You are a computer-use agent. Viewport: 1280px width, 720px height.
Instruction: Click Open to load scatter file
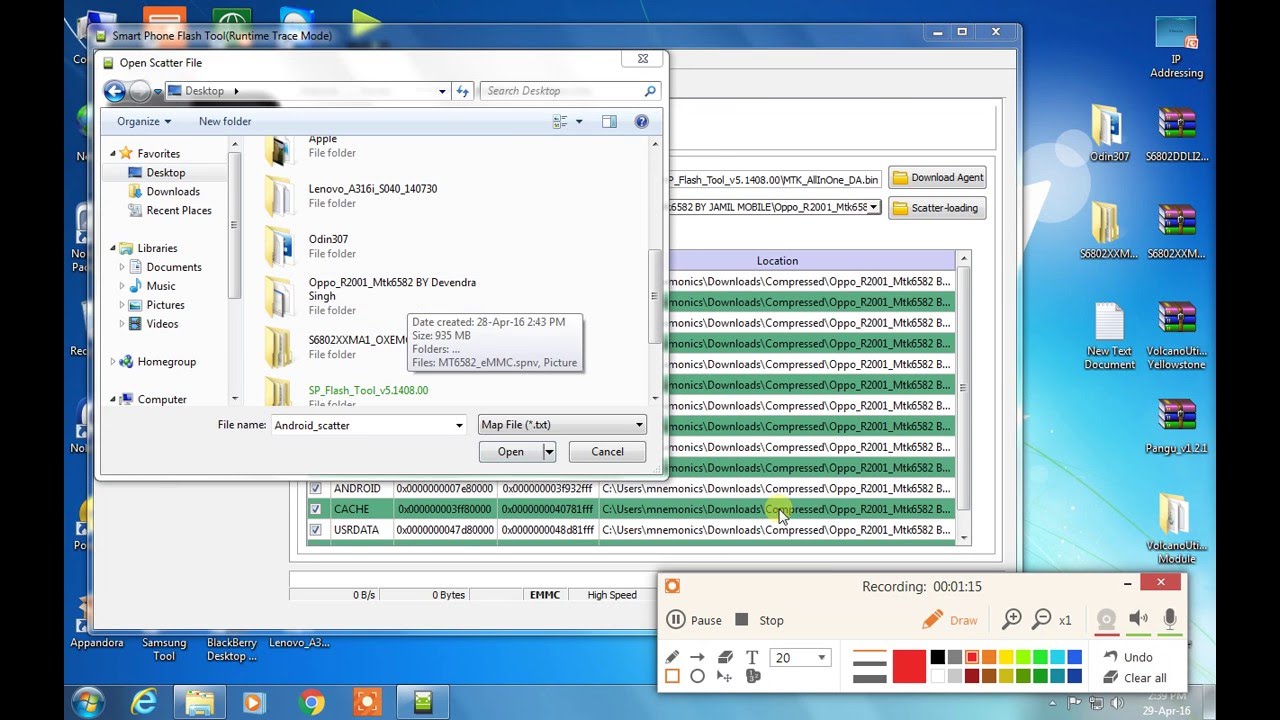(x=511, y=452)
